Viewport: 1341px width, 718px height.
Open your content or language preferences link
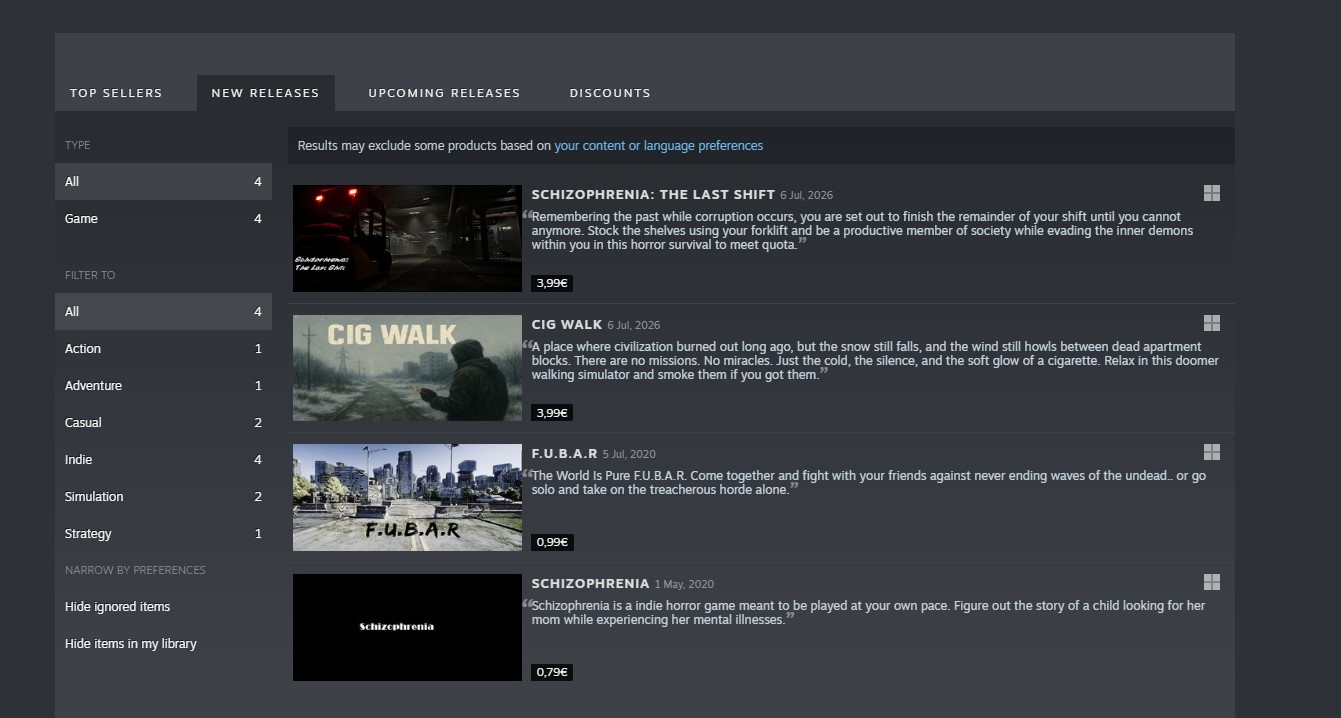click(x=658, y=146)
